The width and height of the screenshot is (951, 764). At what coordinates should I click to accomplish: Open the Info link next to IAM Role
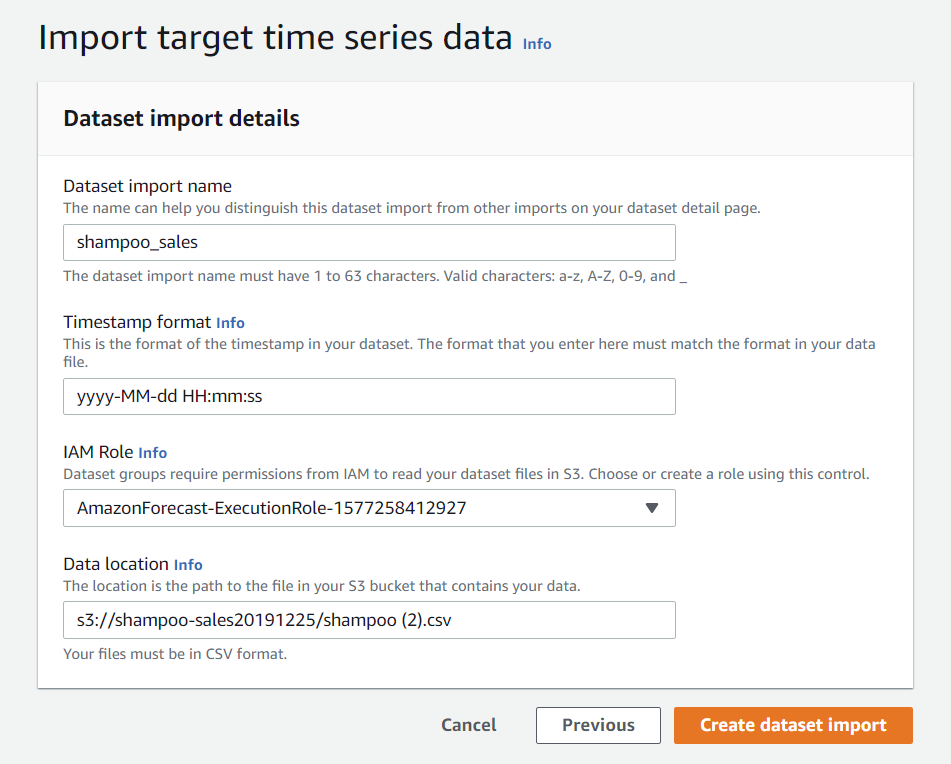152,453
